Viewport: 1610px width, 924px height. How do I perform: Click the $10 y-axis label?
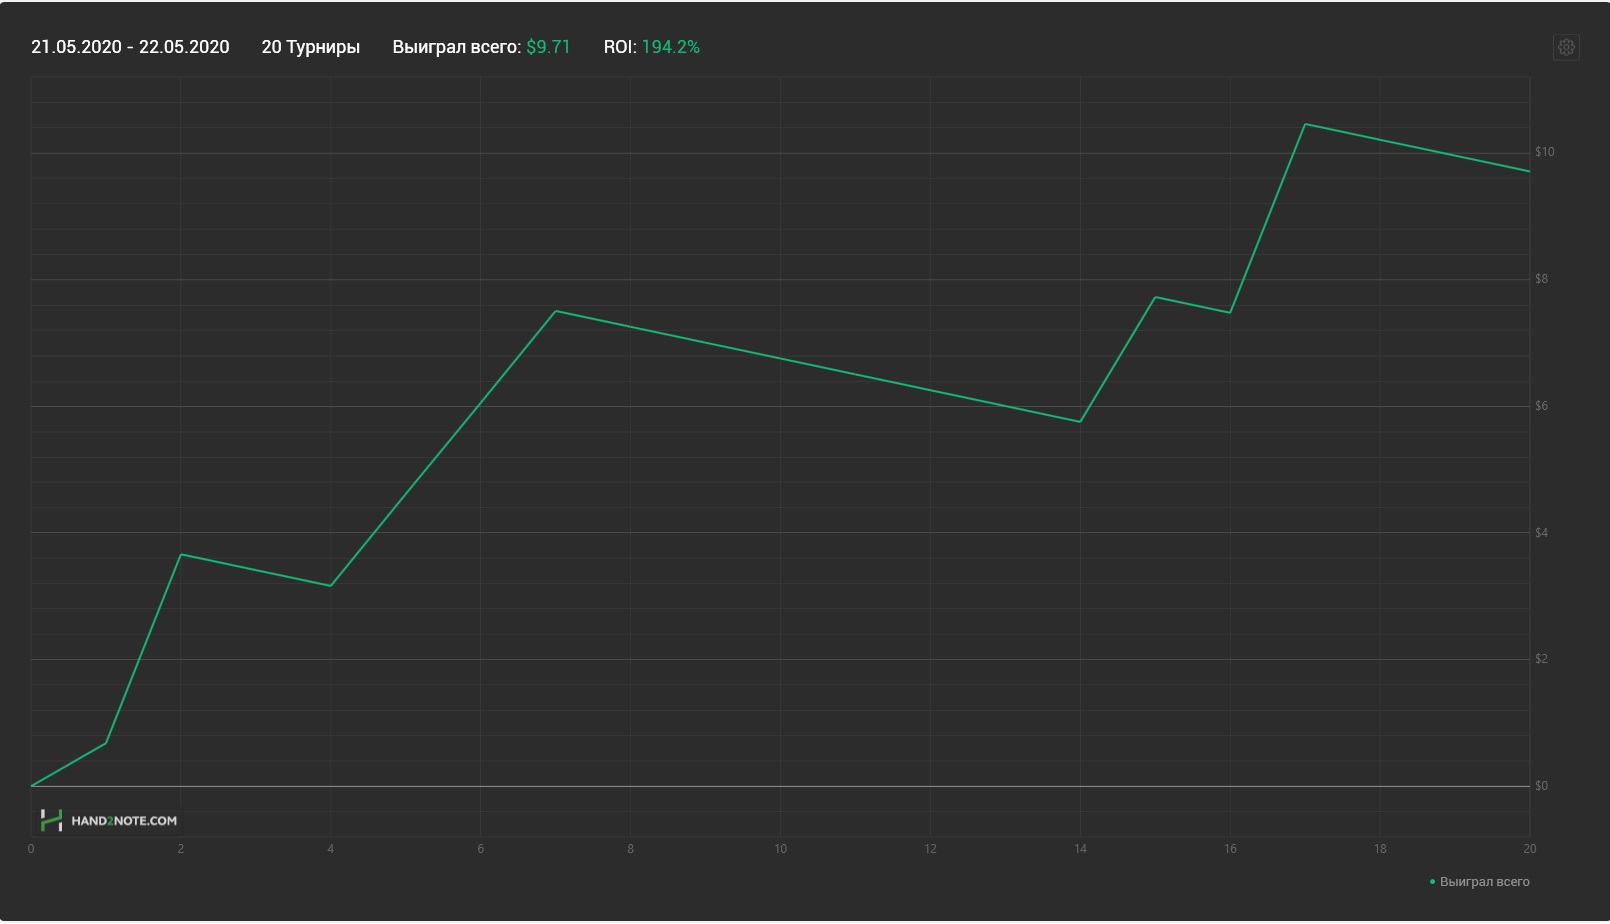pyautogui.click(x=1545, y=152)
